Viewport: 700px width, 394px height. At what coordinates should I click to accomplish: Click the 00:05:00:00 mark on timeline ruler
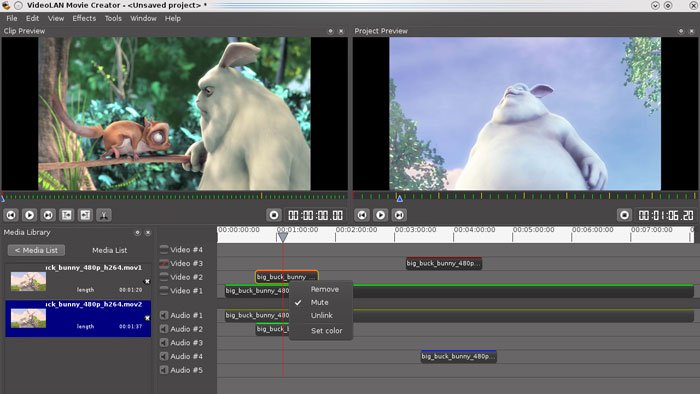coord(533,230)
